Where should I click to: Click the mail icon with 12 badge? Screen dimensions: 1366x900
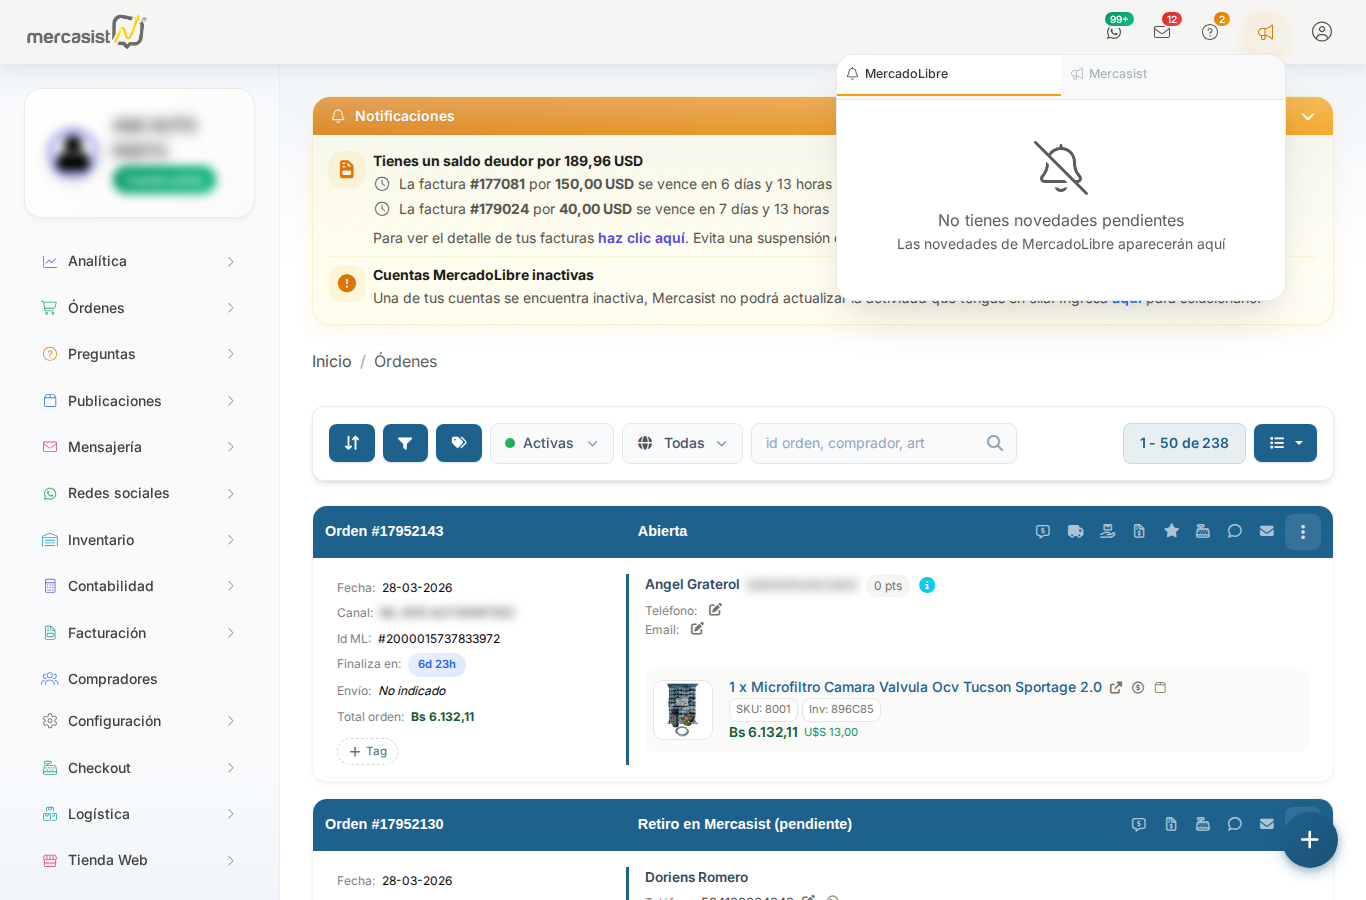[x=1162, y=32]
